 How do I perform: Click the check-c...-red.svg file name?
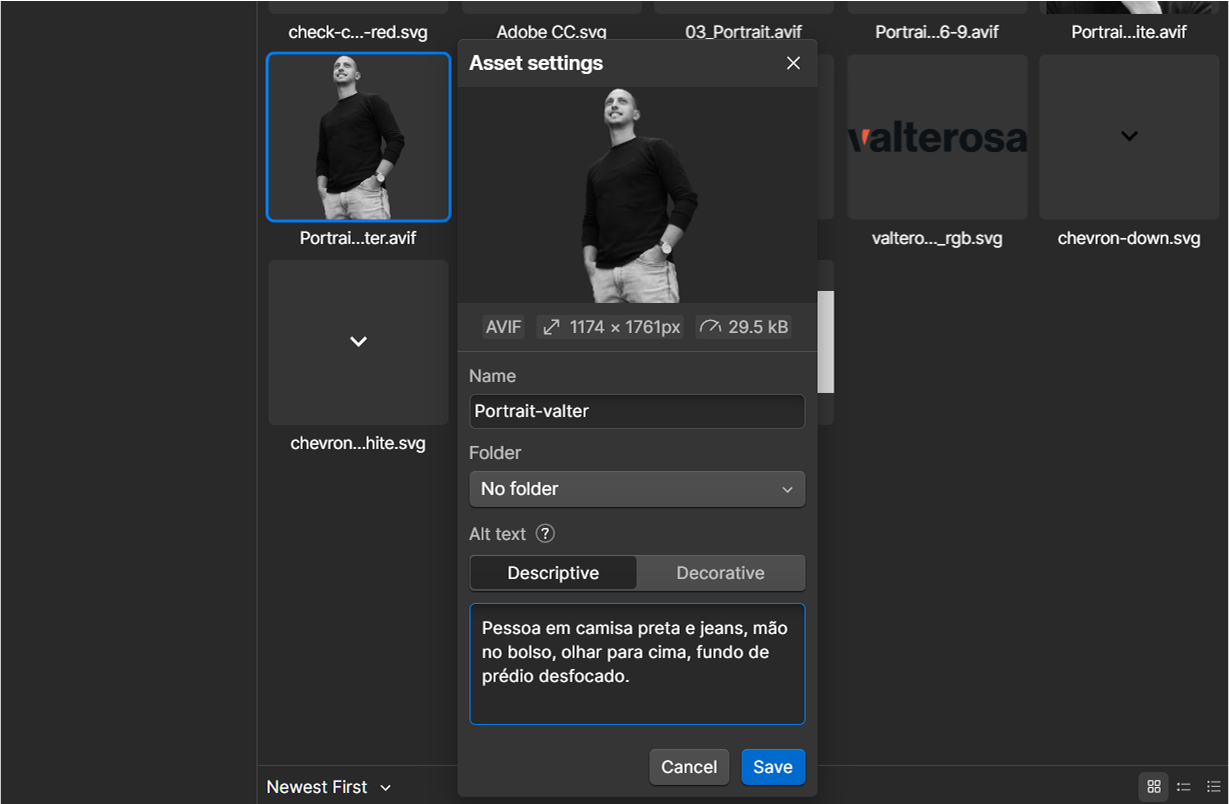coord(358,32)
